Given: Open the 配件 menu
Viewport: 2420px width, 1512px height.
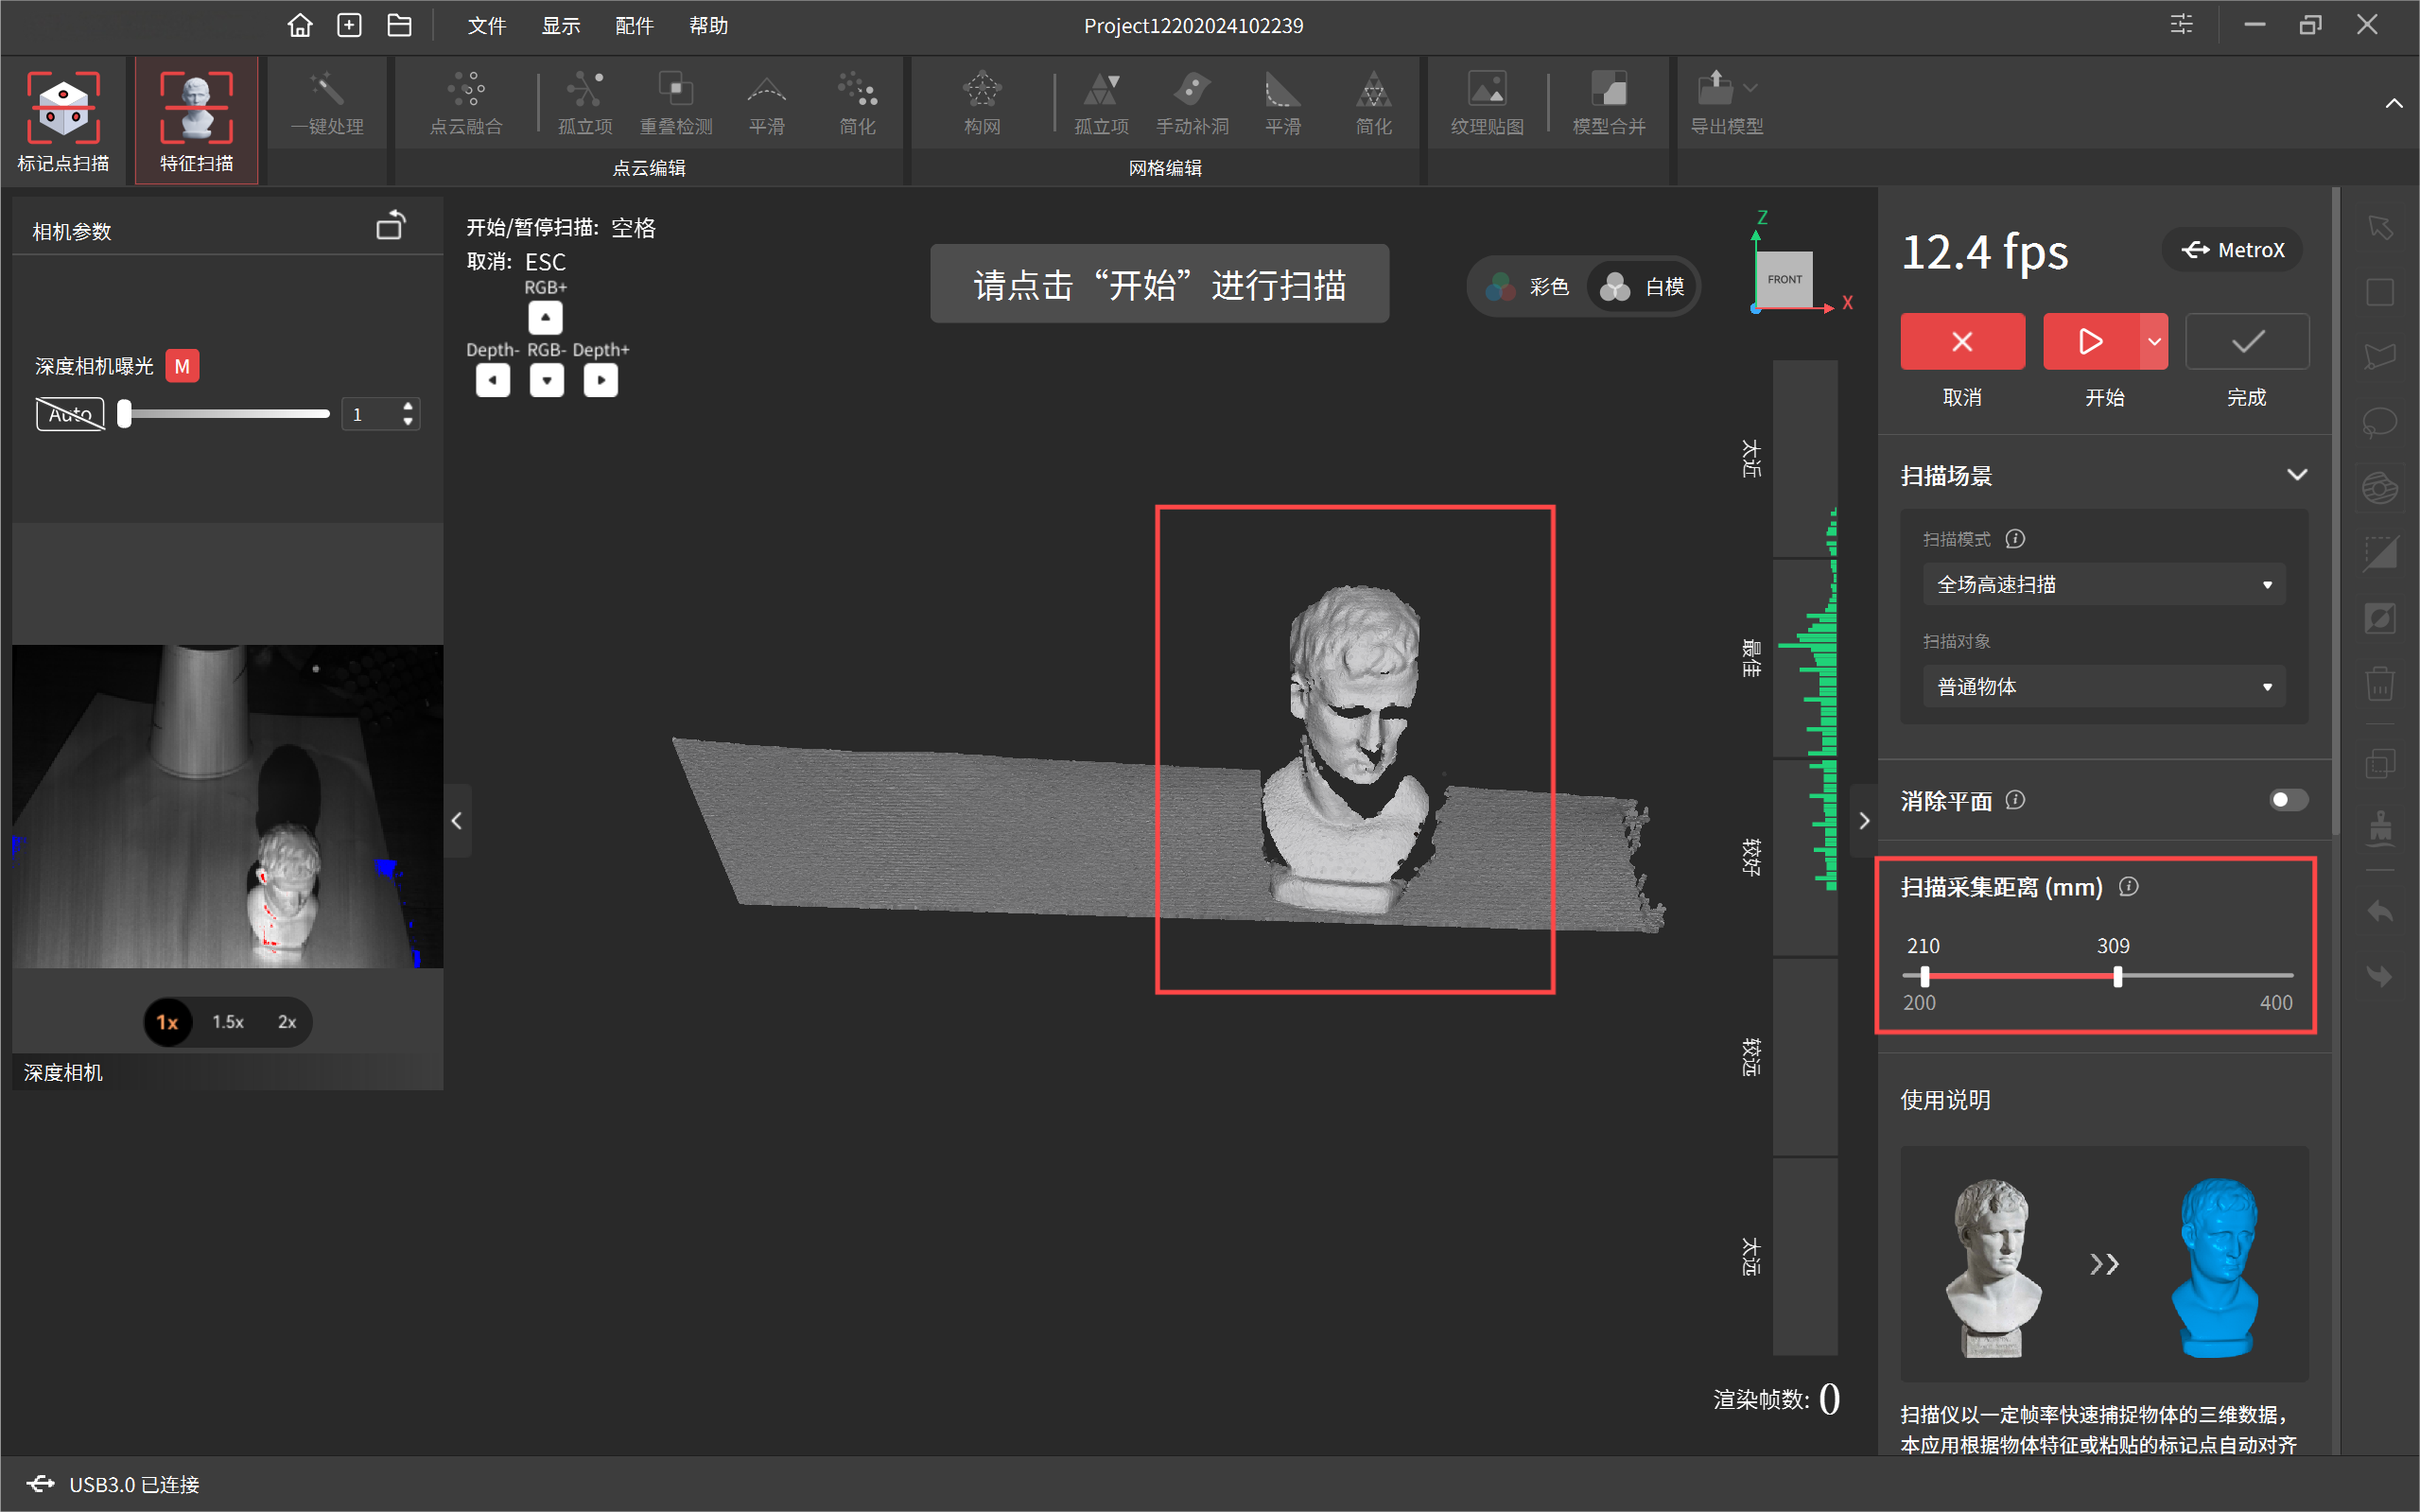Looking at the screenshot, I should pyautogui.click(x=634, y=26).
